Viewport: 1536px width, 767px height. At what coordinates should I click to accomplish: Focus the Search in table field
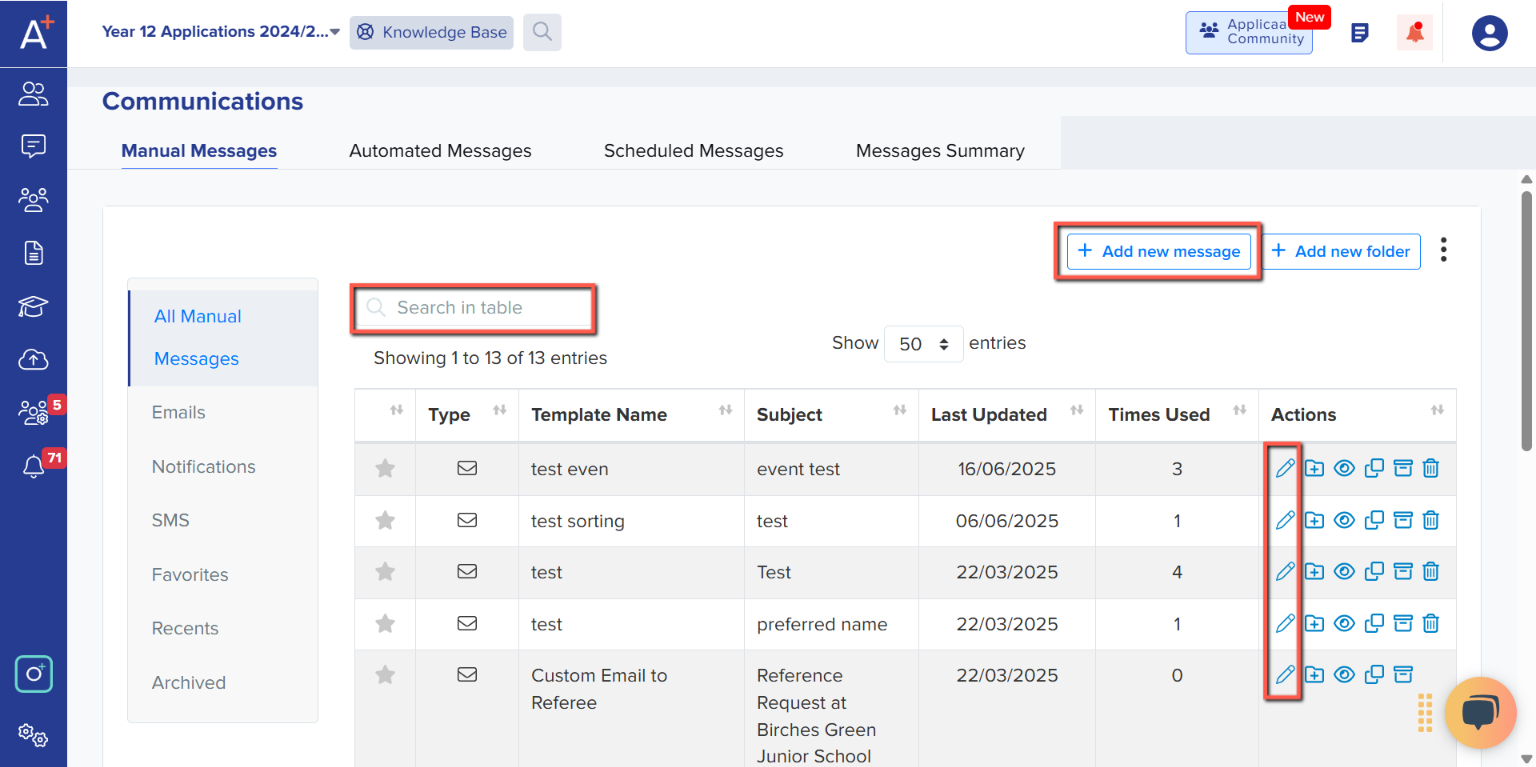point(474,308)
